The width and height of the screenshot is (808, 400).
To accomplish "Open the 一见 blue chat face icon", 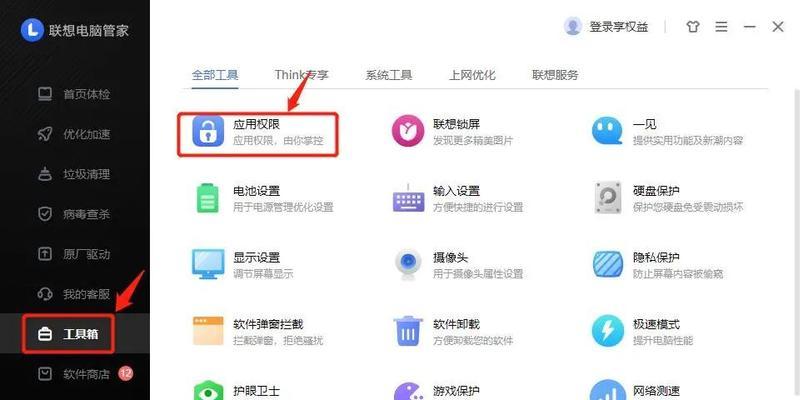I will (x=608, y=131).
